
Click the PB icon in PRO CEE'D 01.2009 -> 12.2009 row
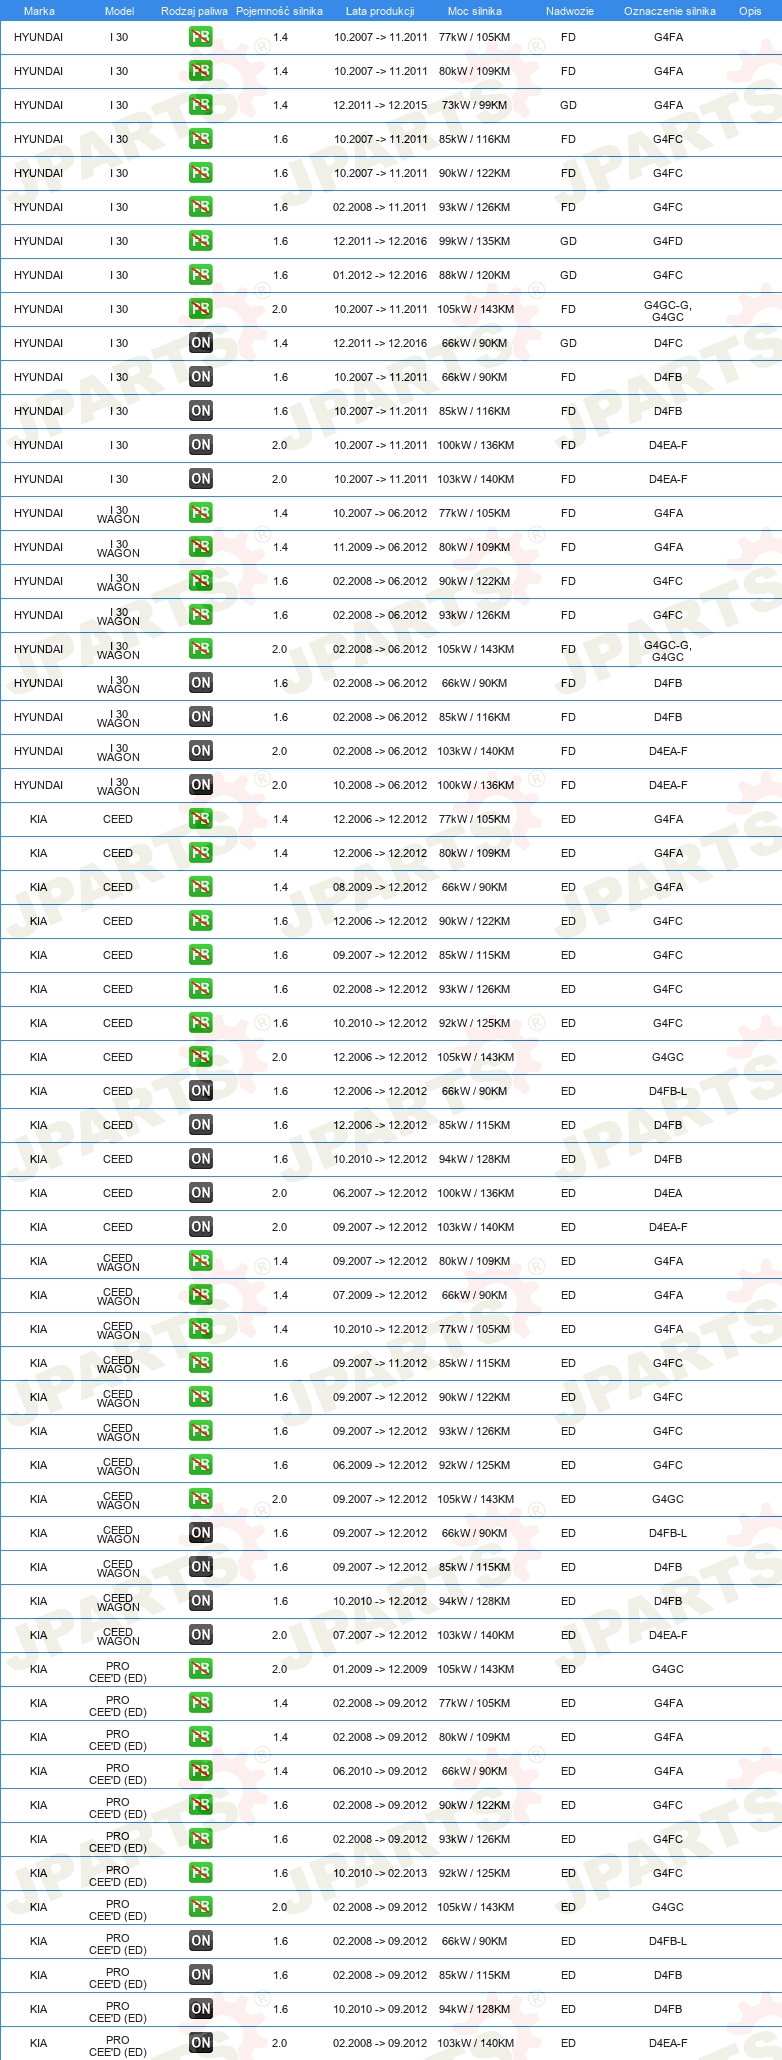[x=200, y=1669]
